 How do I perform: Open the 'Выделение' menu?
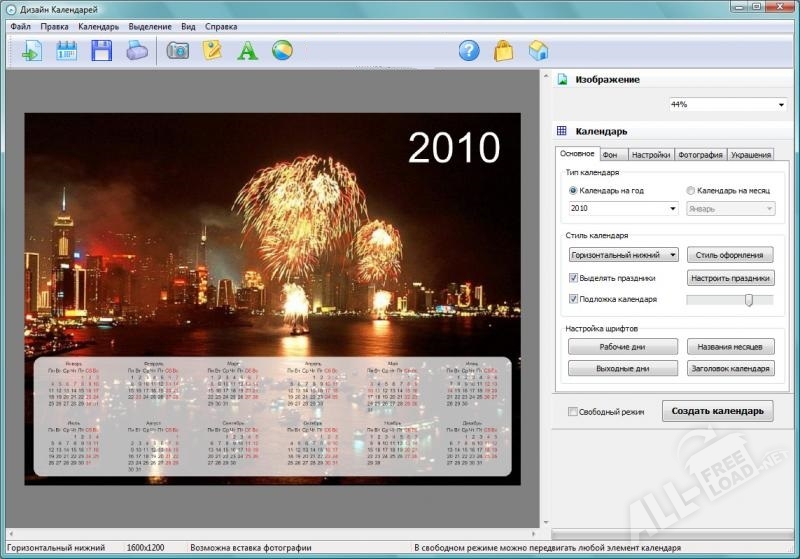click(150, 26)
